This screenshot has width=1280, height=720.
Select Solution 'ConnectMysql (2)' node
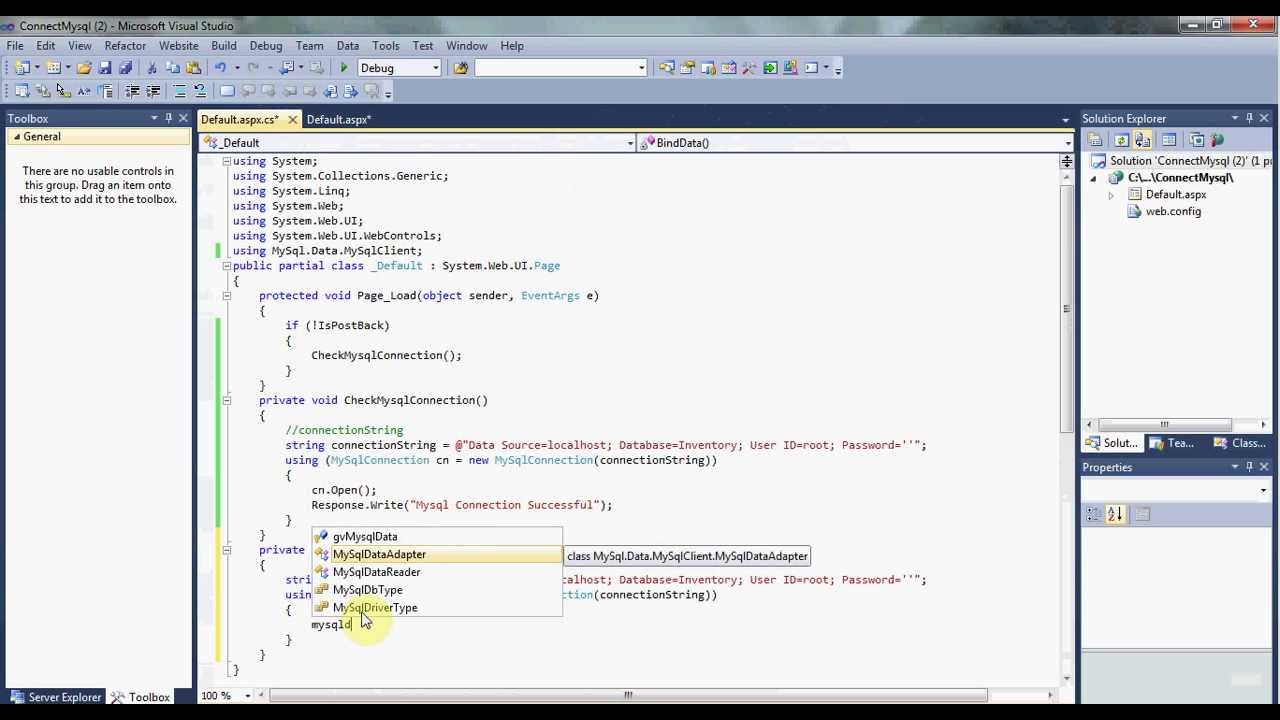[x=1190, y=161]
